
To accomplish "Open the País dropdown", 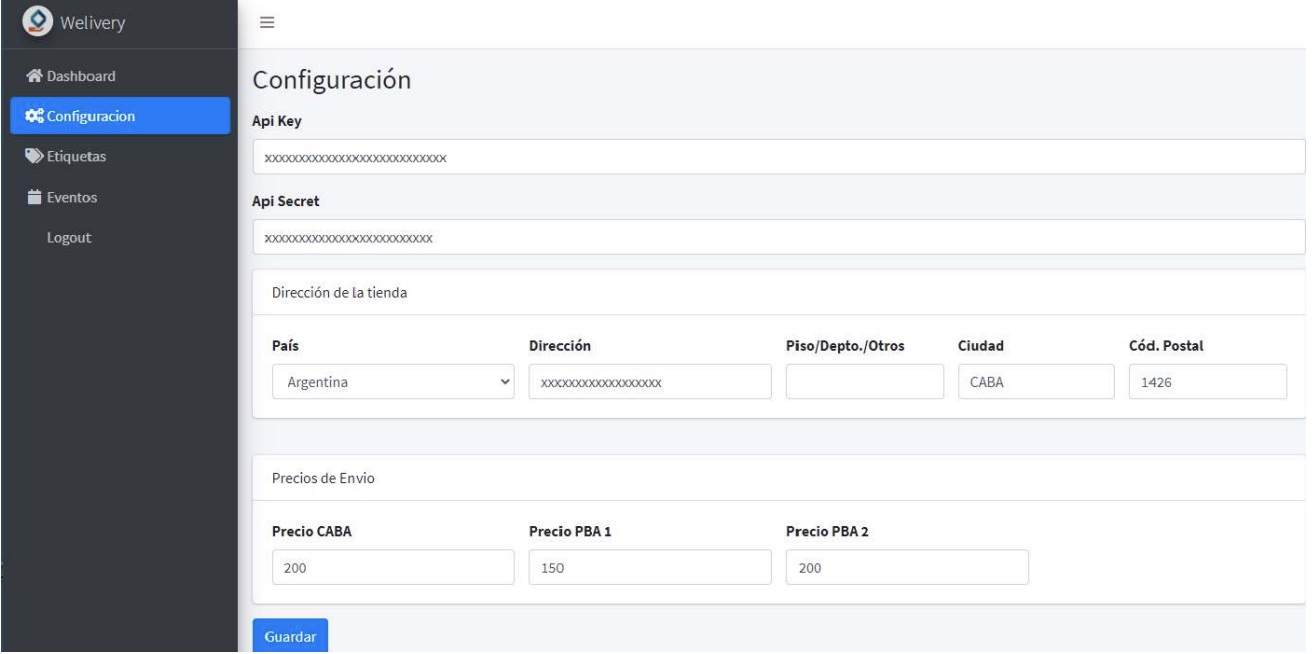I will [393, 382].
